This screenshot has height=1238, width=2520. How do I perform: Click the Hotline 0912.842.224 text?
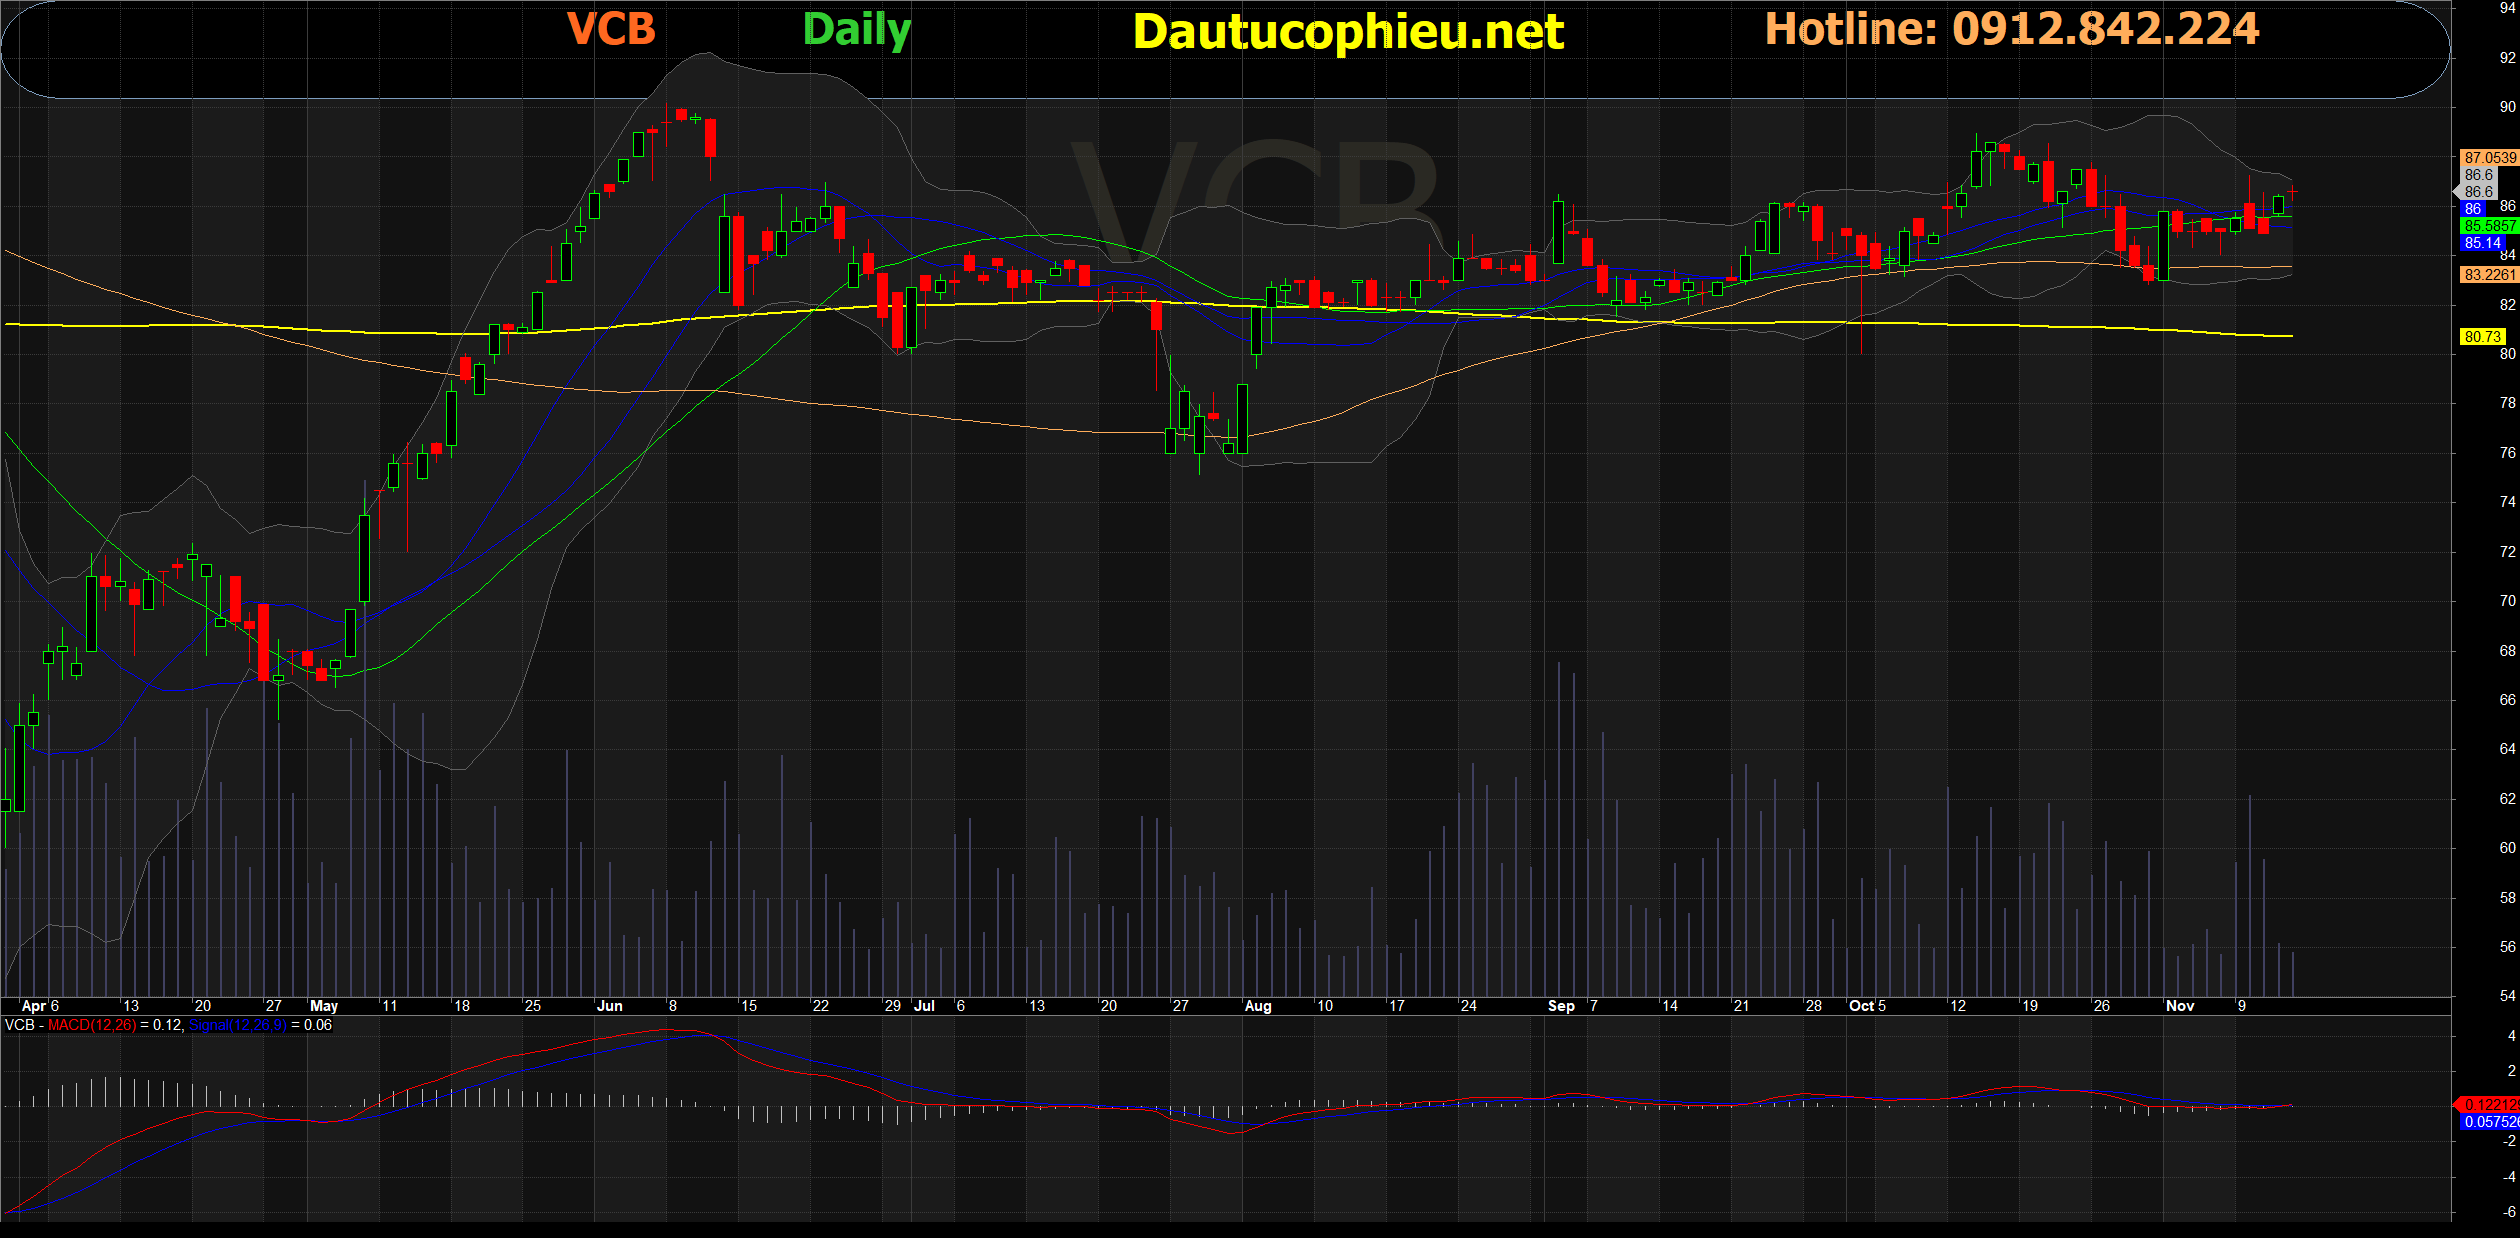[x=2011, y=29]
